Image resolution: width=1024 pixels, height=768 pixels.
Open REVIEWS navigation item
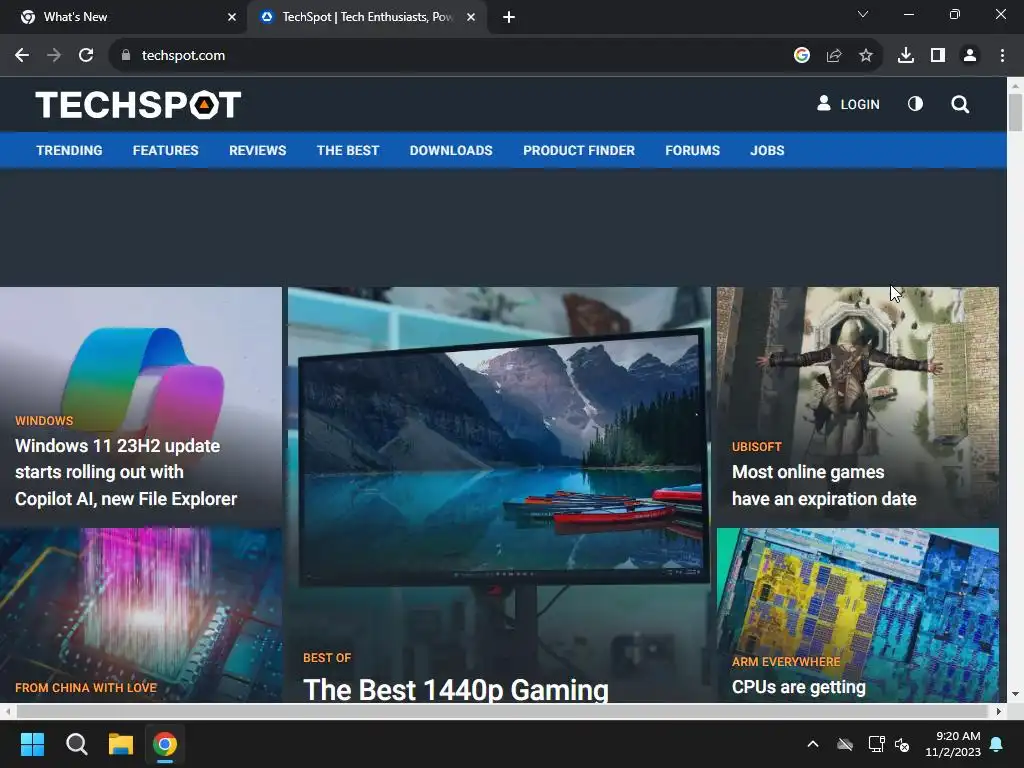(257, 150)
